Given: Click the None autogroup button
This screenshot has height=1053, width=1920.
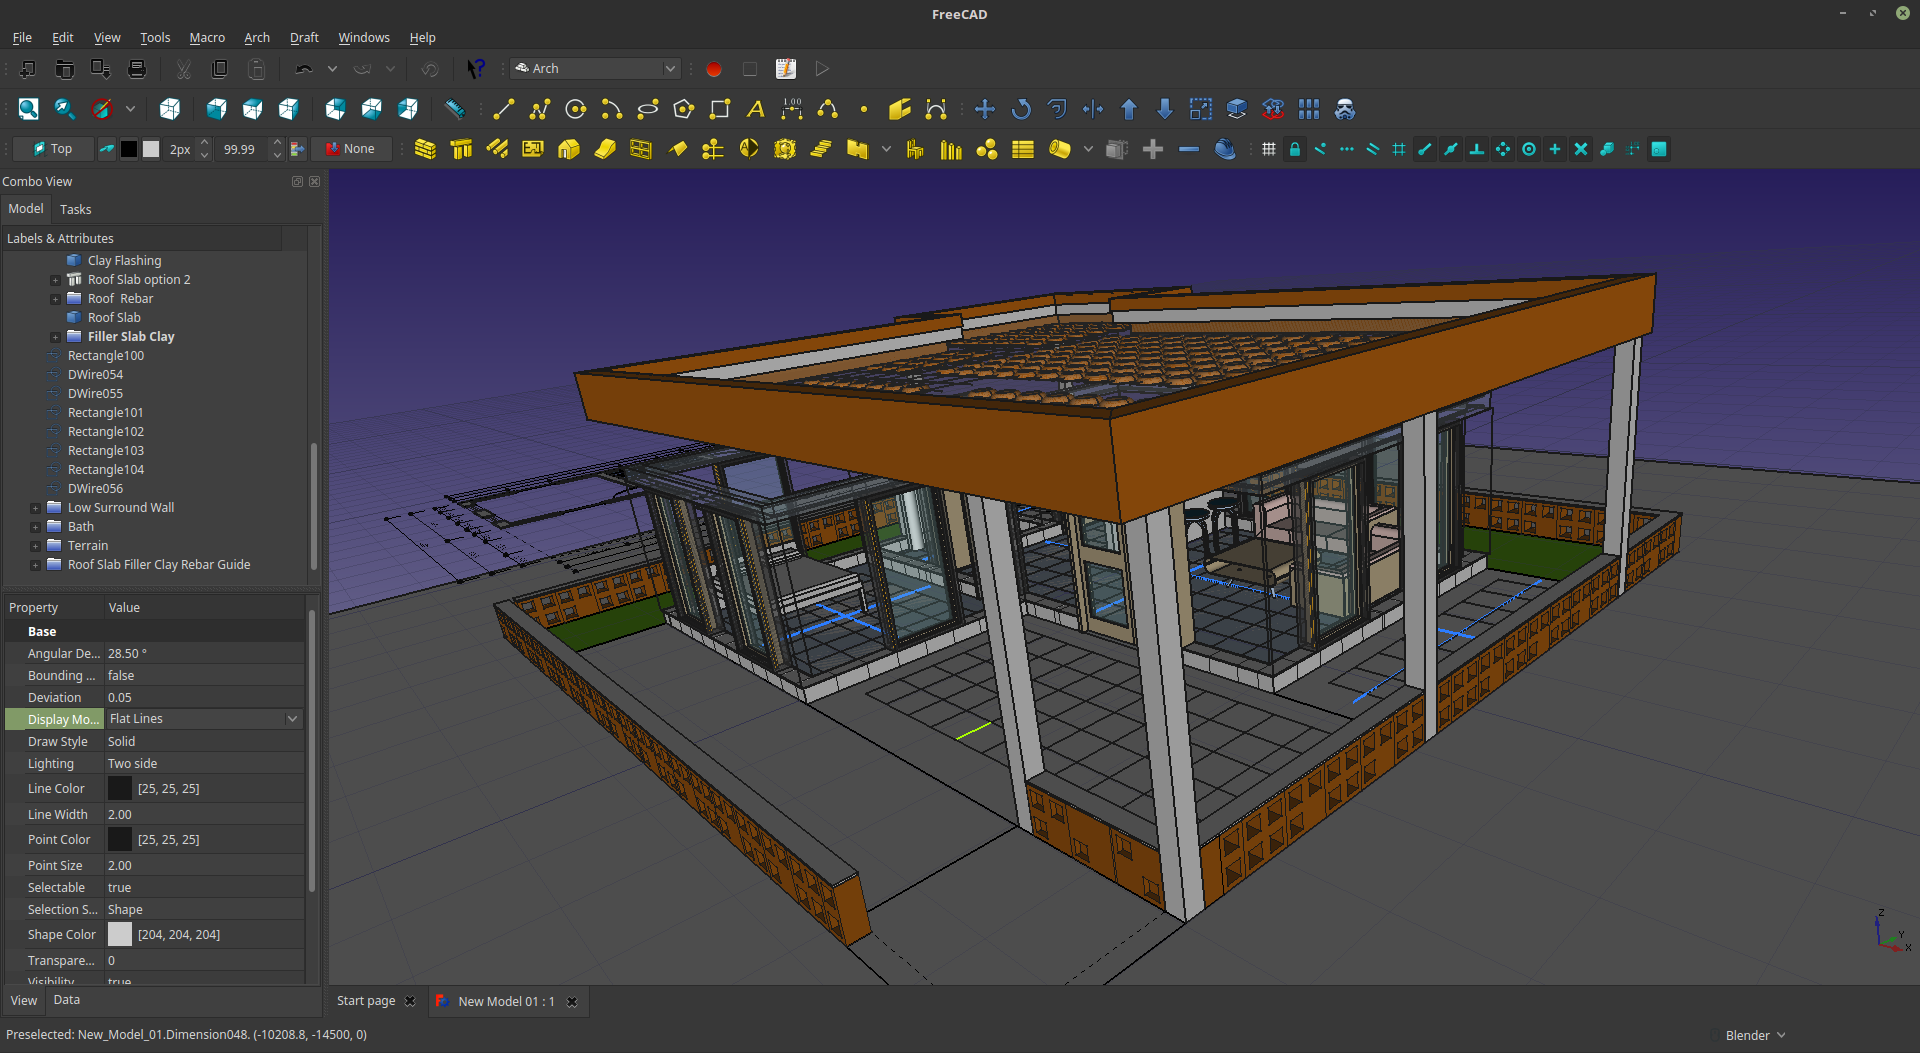Looking at the screenshot, I should [x=351, y=148].
